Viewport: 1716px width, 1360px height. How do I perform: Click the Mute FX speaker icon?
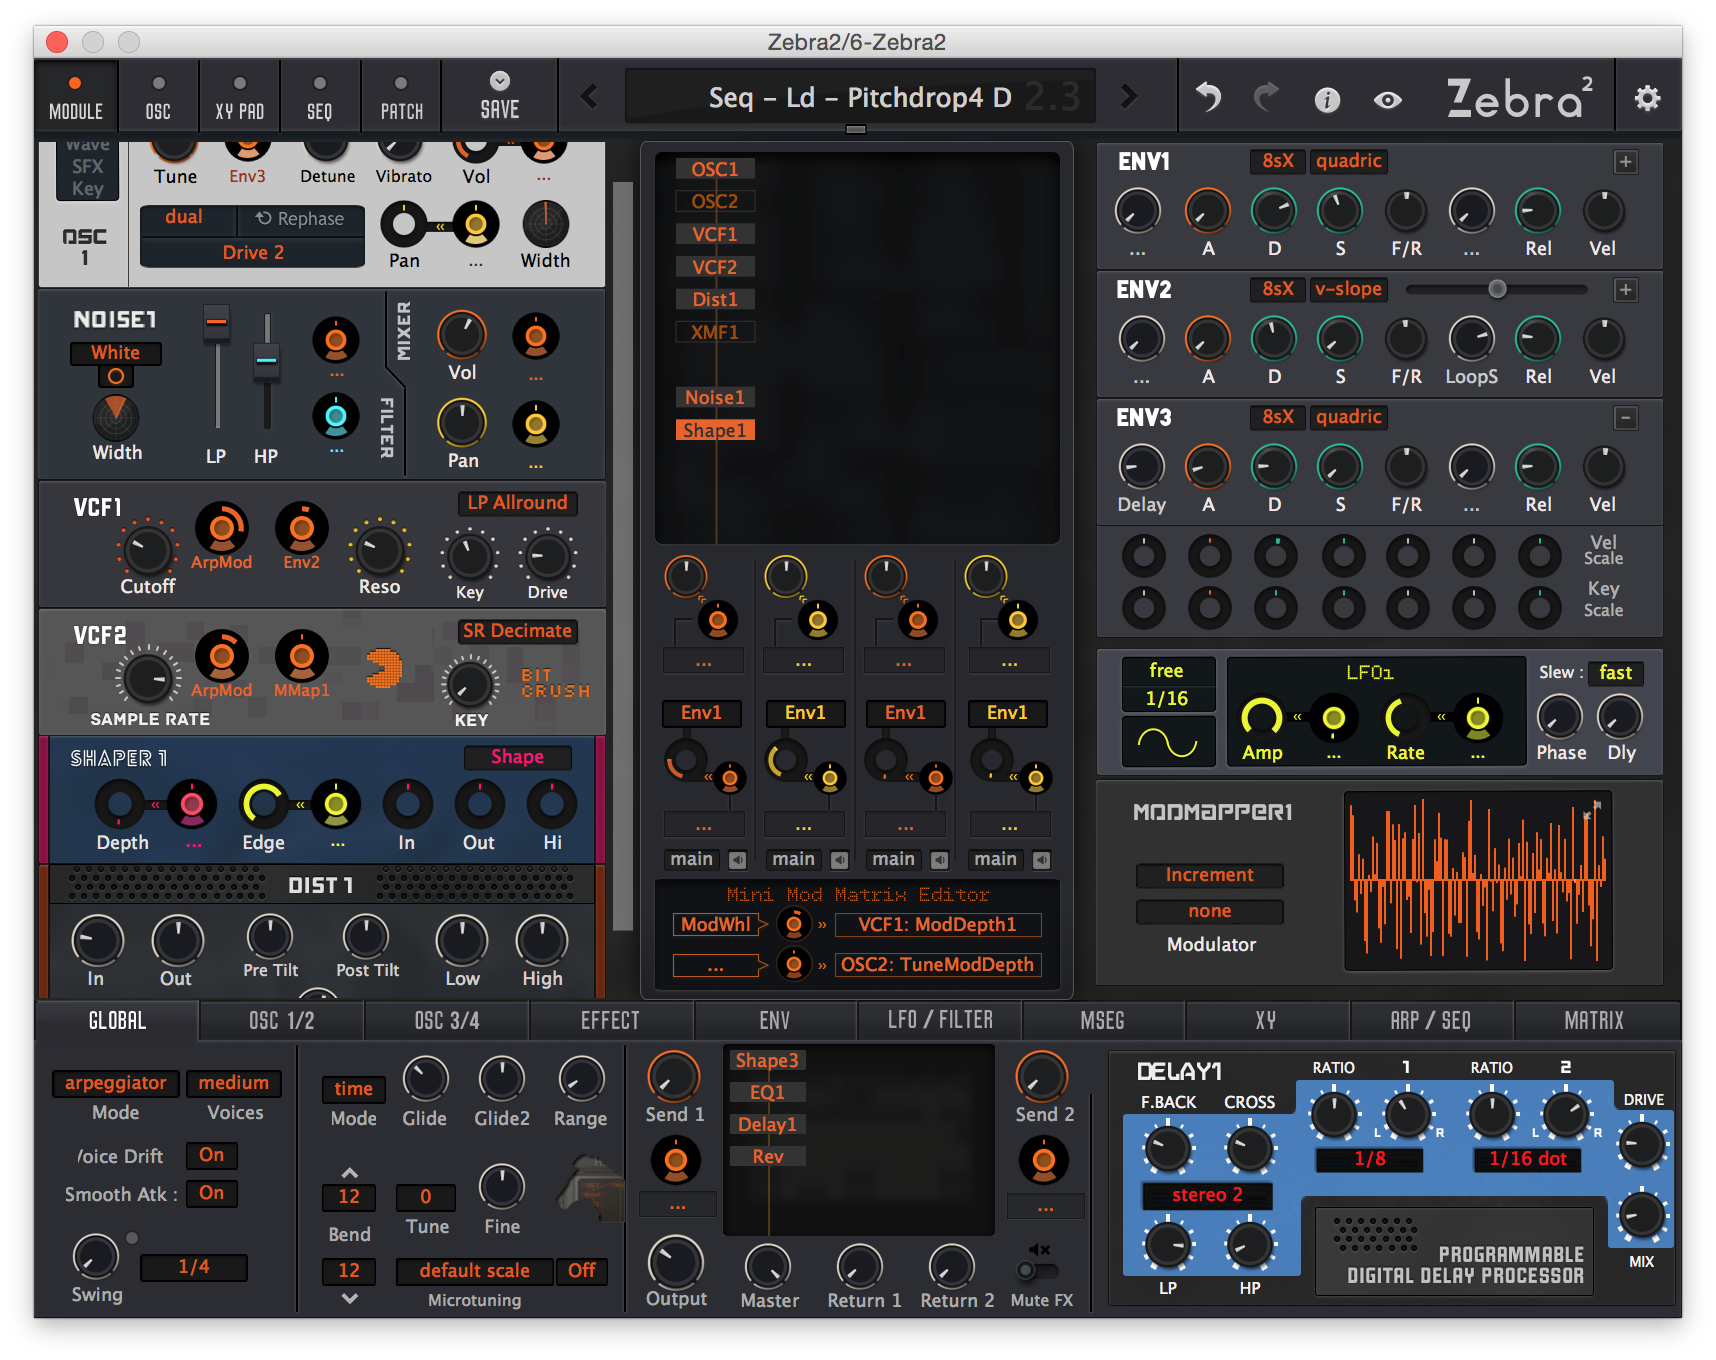(1040, 1249)
